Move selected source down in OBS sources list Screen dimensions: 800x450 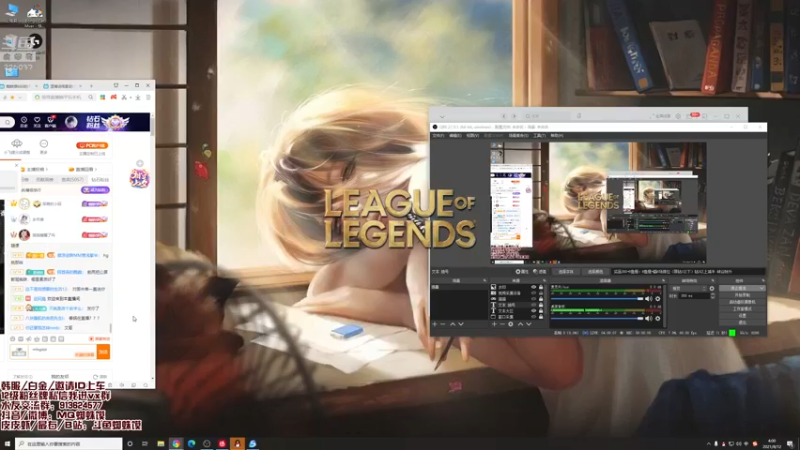pos(529,324)
